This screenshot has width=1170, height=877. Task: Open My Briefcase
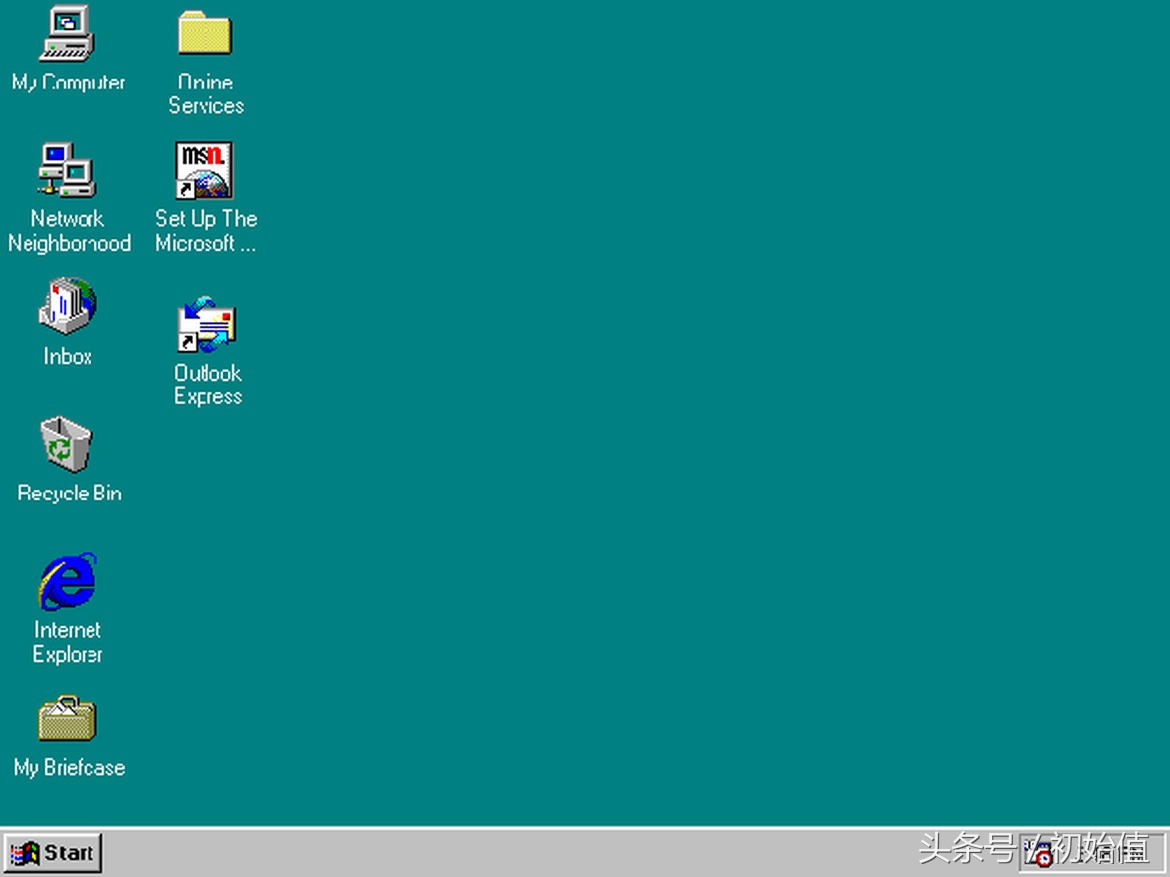(67, 718)
